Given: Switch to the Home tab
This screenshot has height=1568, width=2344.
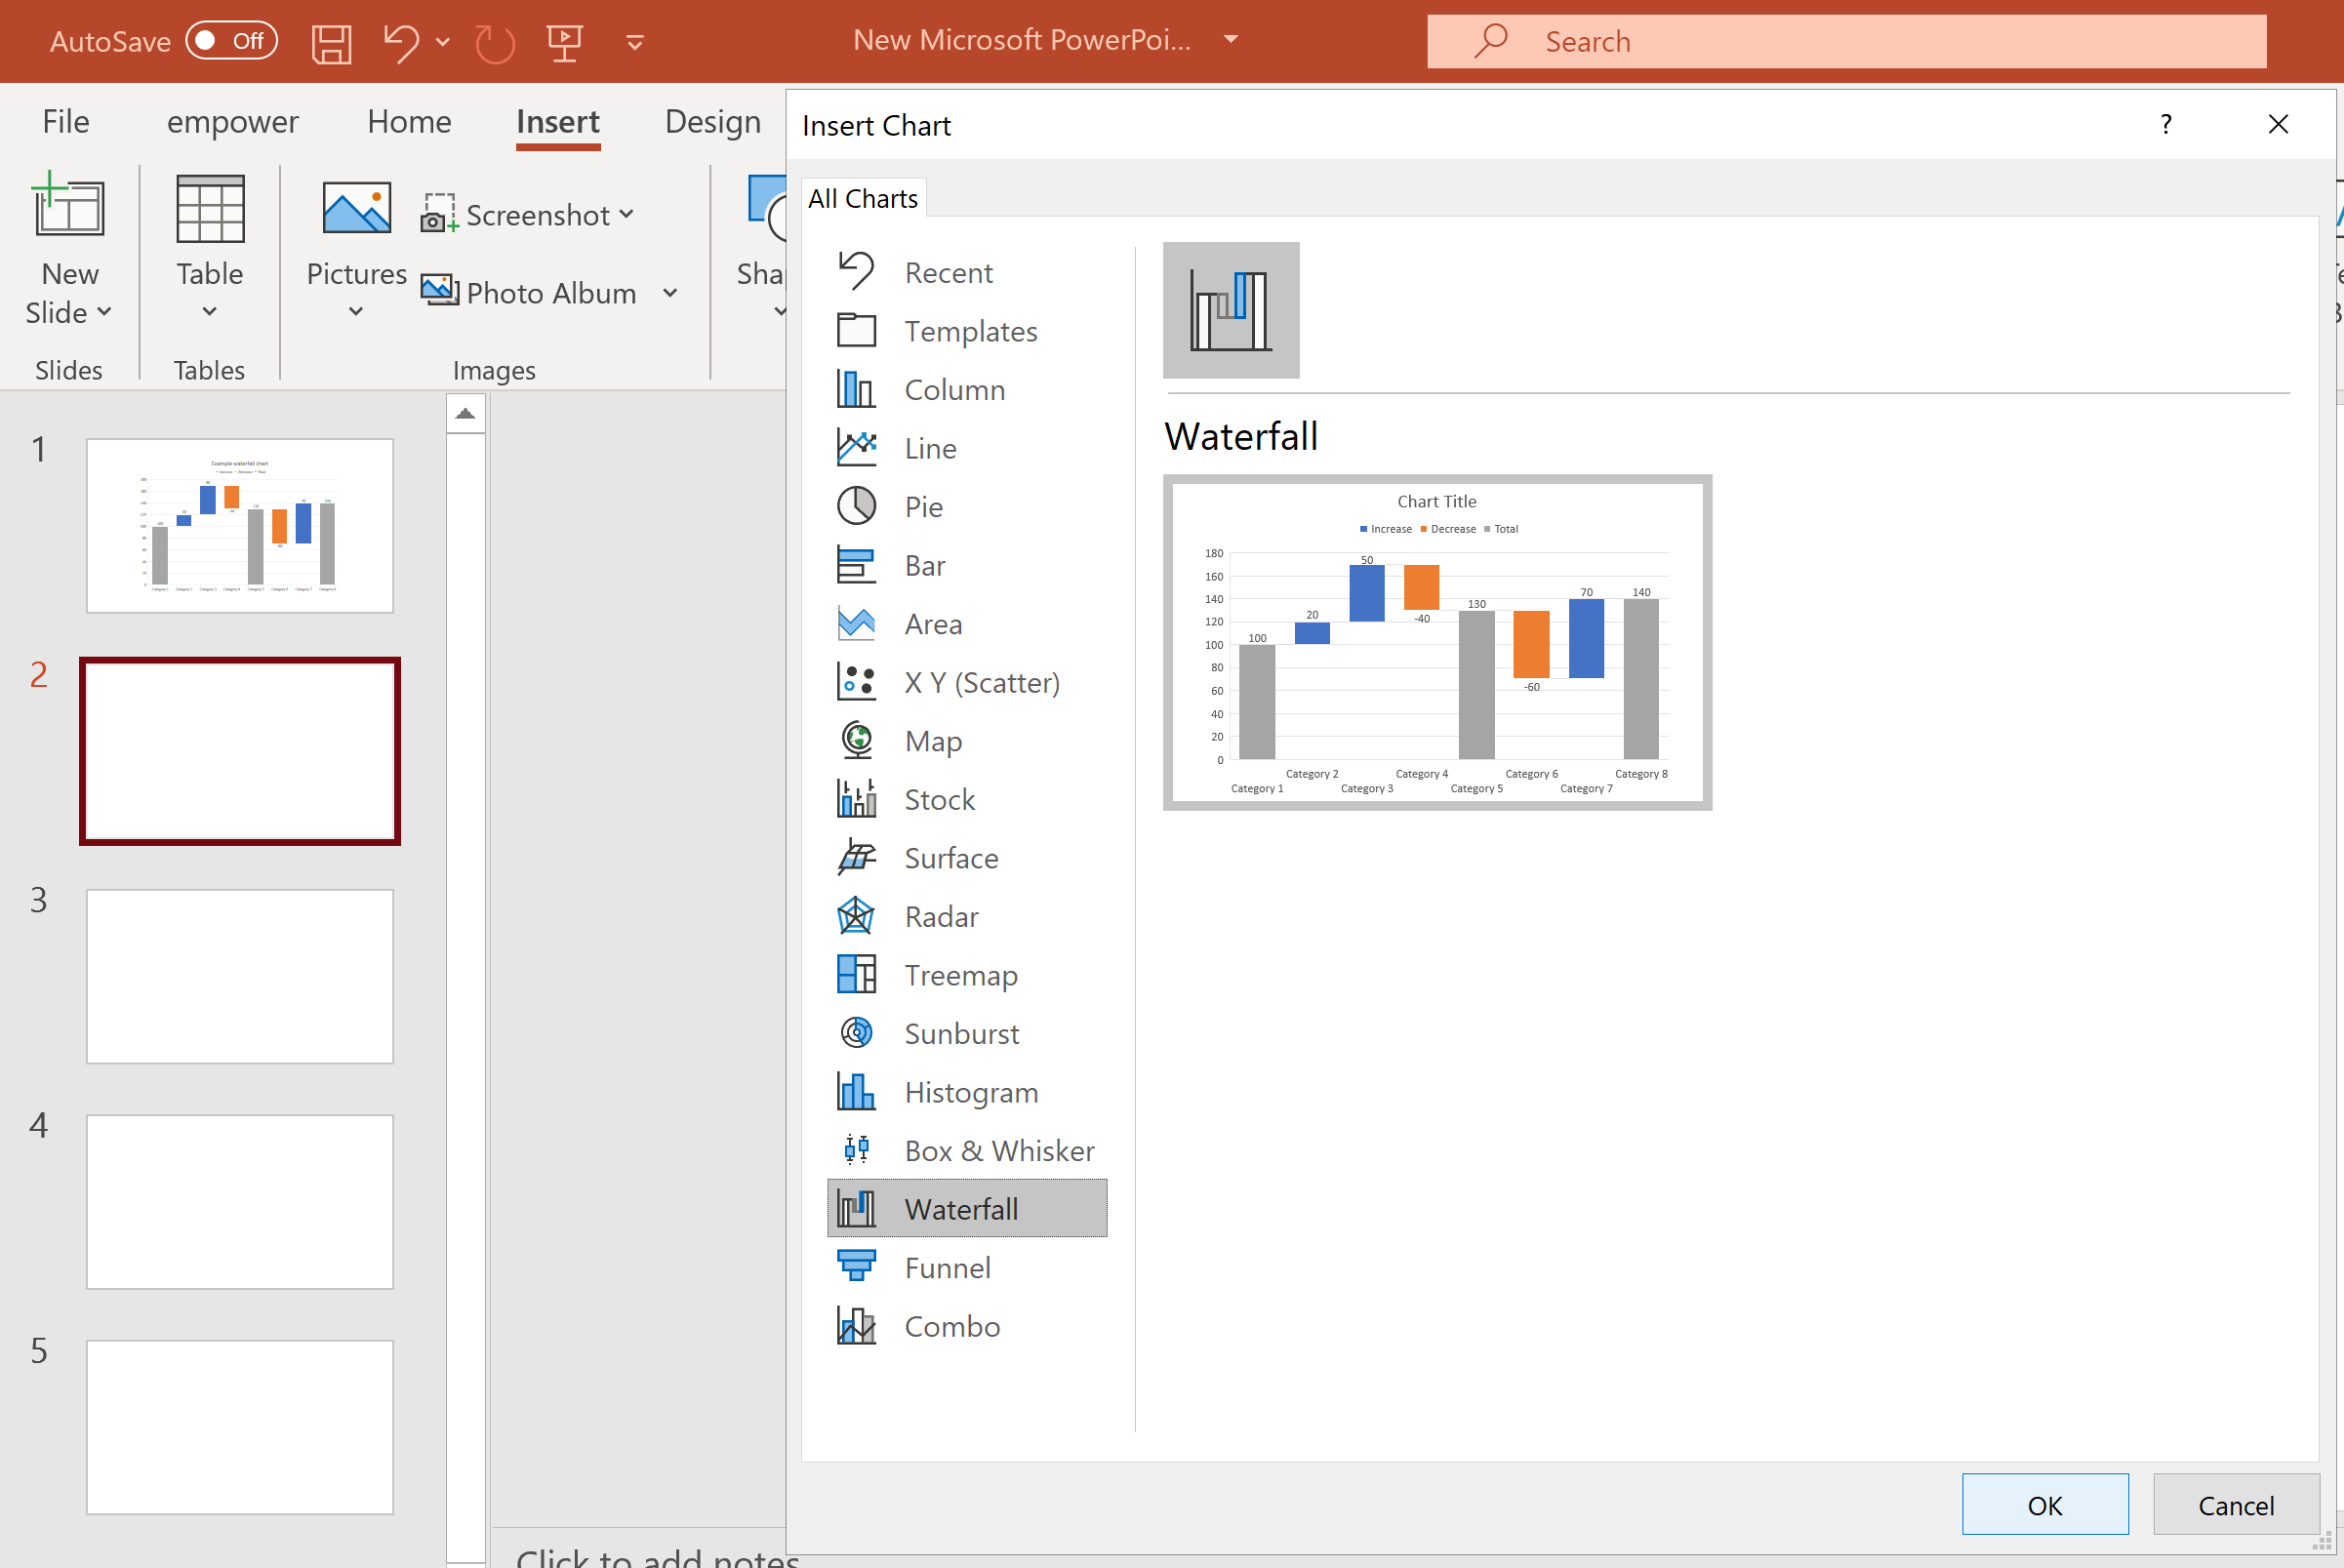Looking at the screenshot, I should click(x=409, y=122).
